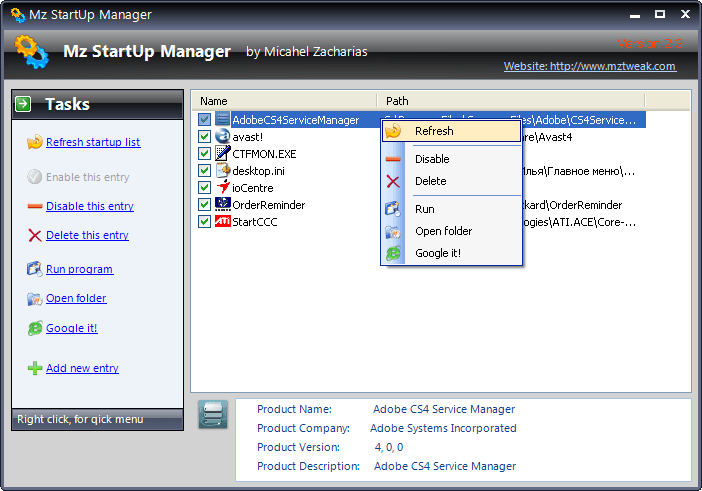Choose Disable from the context menu
Viewport: 702px width, 491px height.
pos(451,159)
